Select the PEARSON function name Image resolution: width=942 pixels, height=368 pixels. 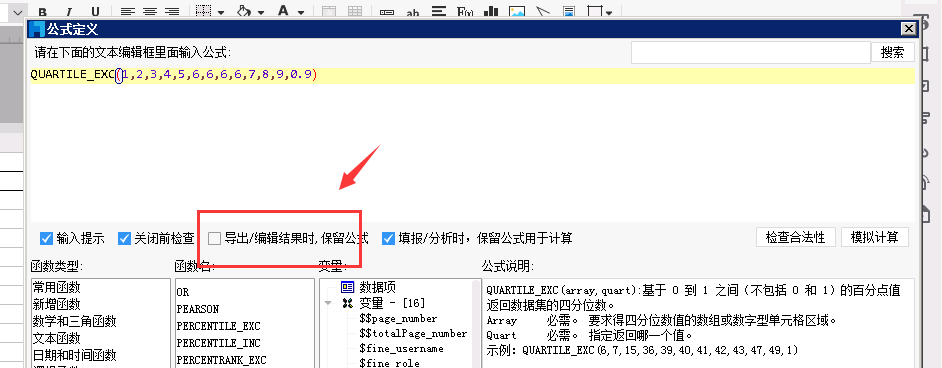pyautogui.click(x=198, y=309)
